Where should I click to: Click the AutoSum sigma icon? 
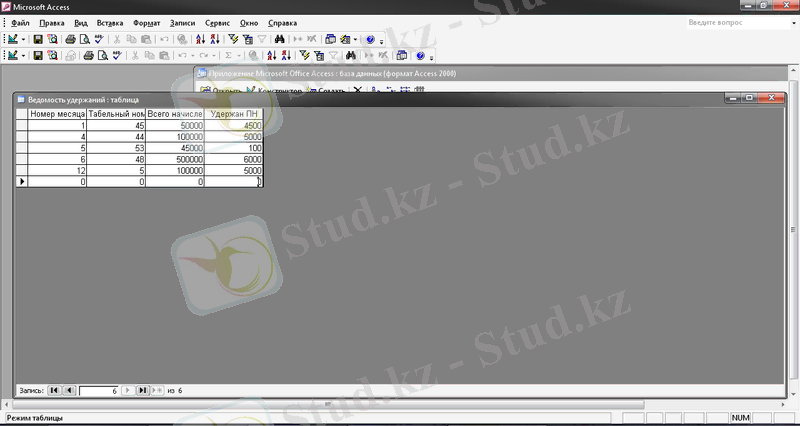pos(229,56)
